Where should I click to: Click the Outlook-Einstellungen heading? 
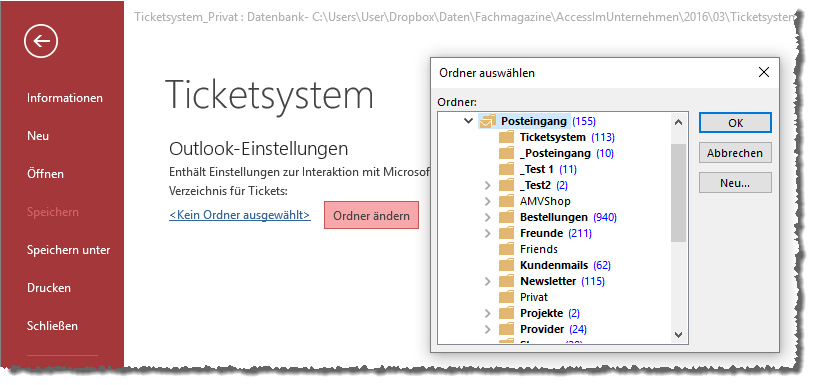point(258,149)
